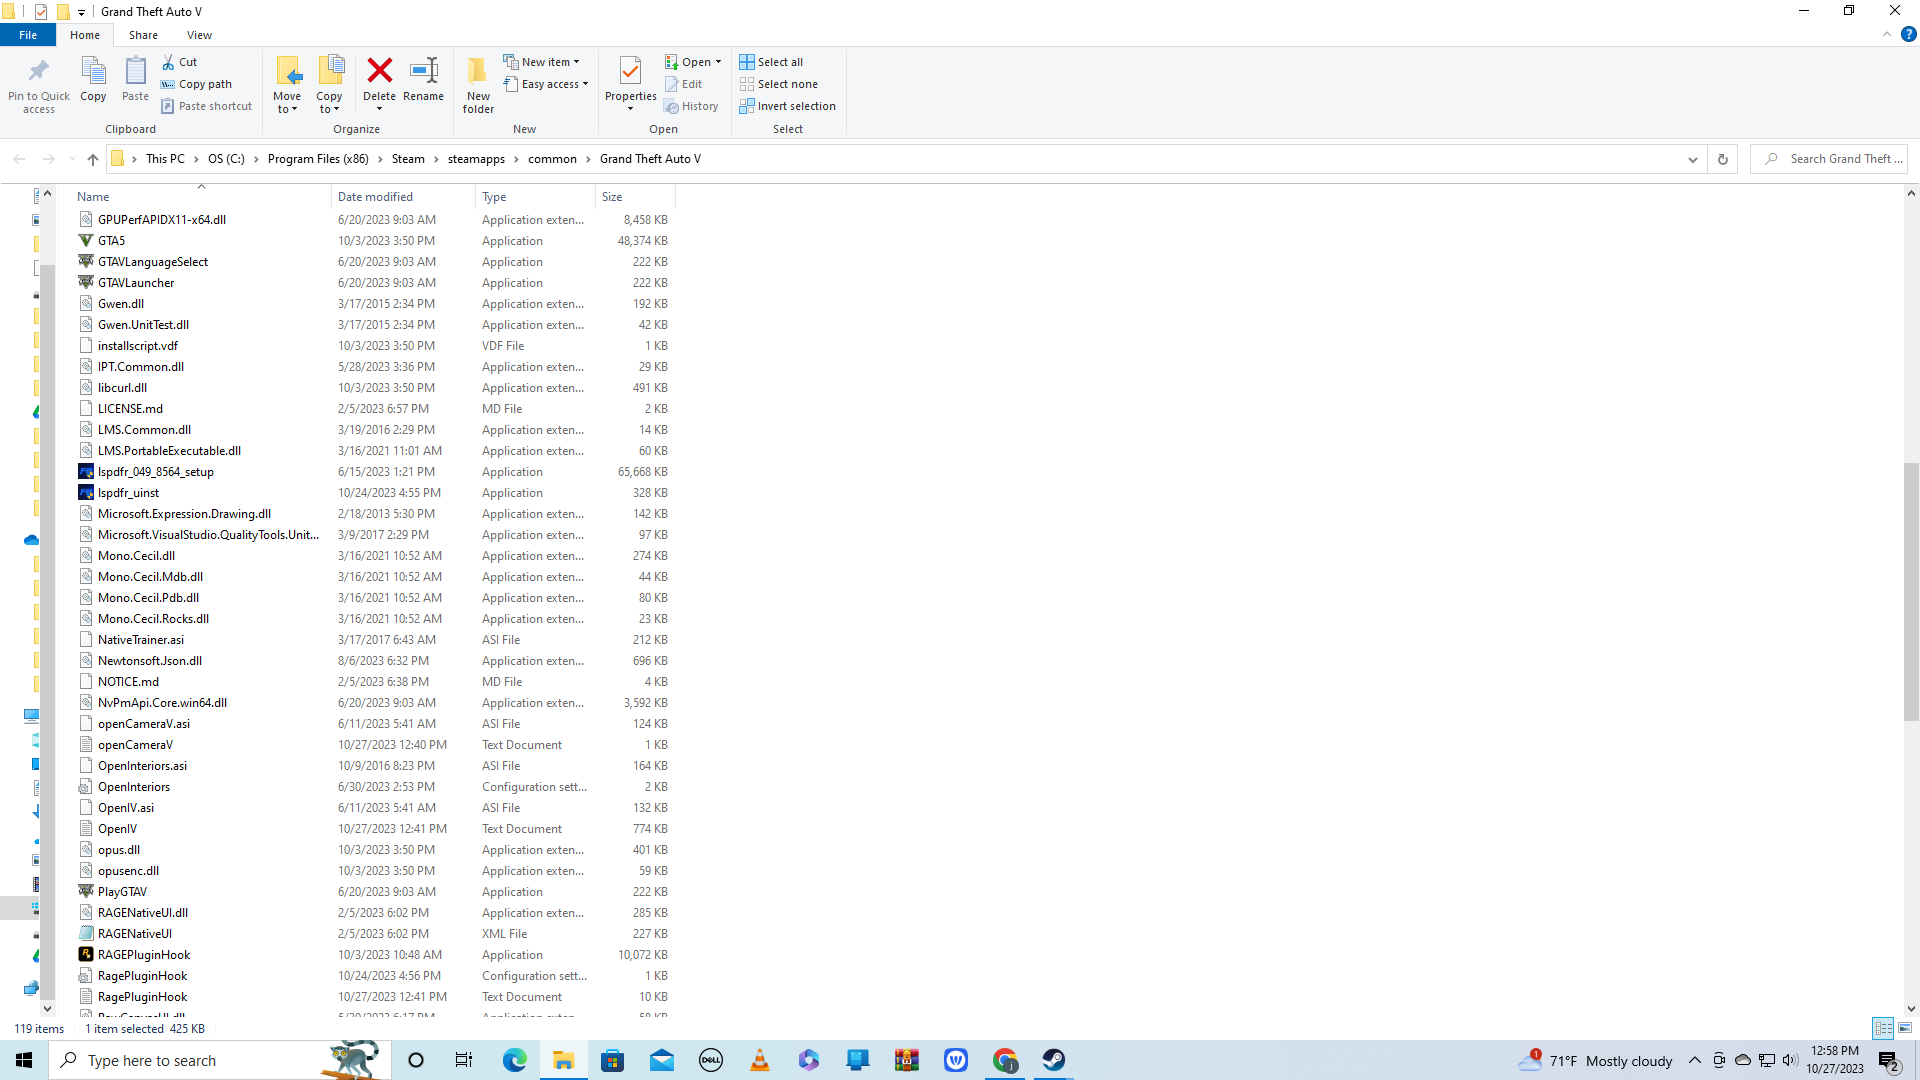Expand address bar history dropdown

[1692, 159]
